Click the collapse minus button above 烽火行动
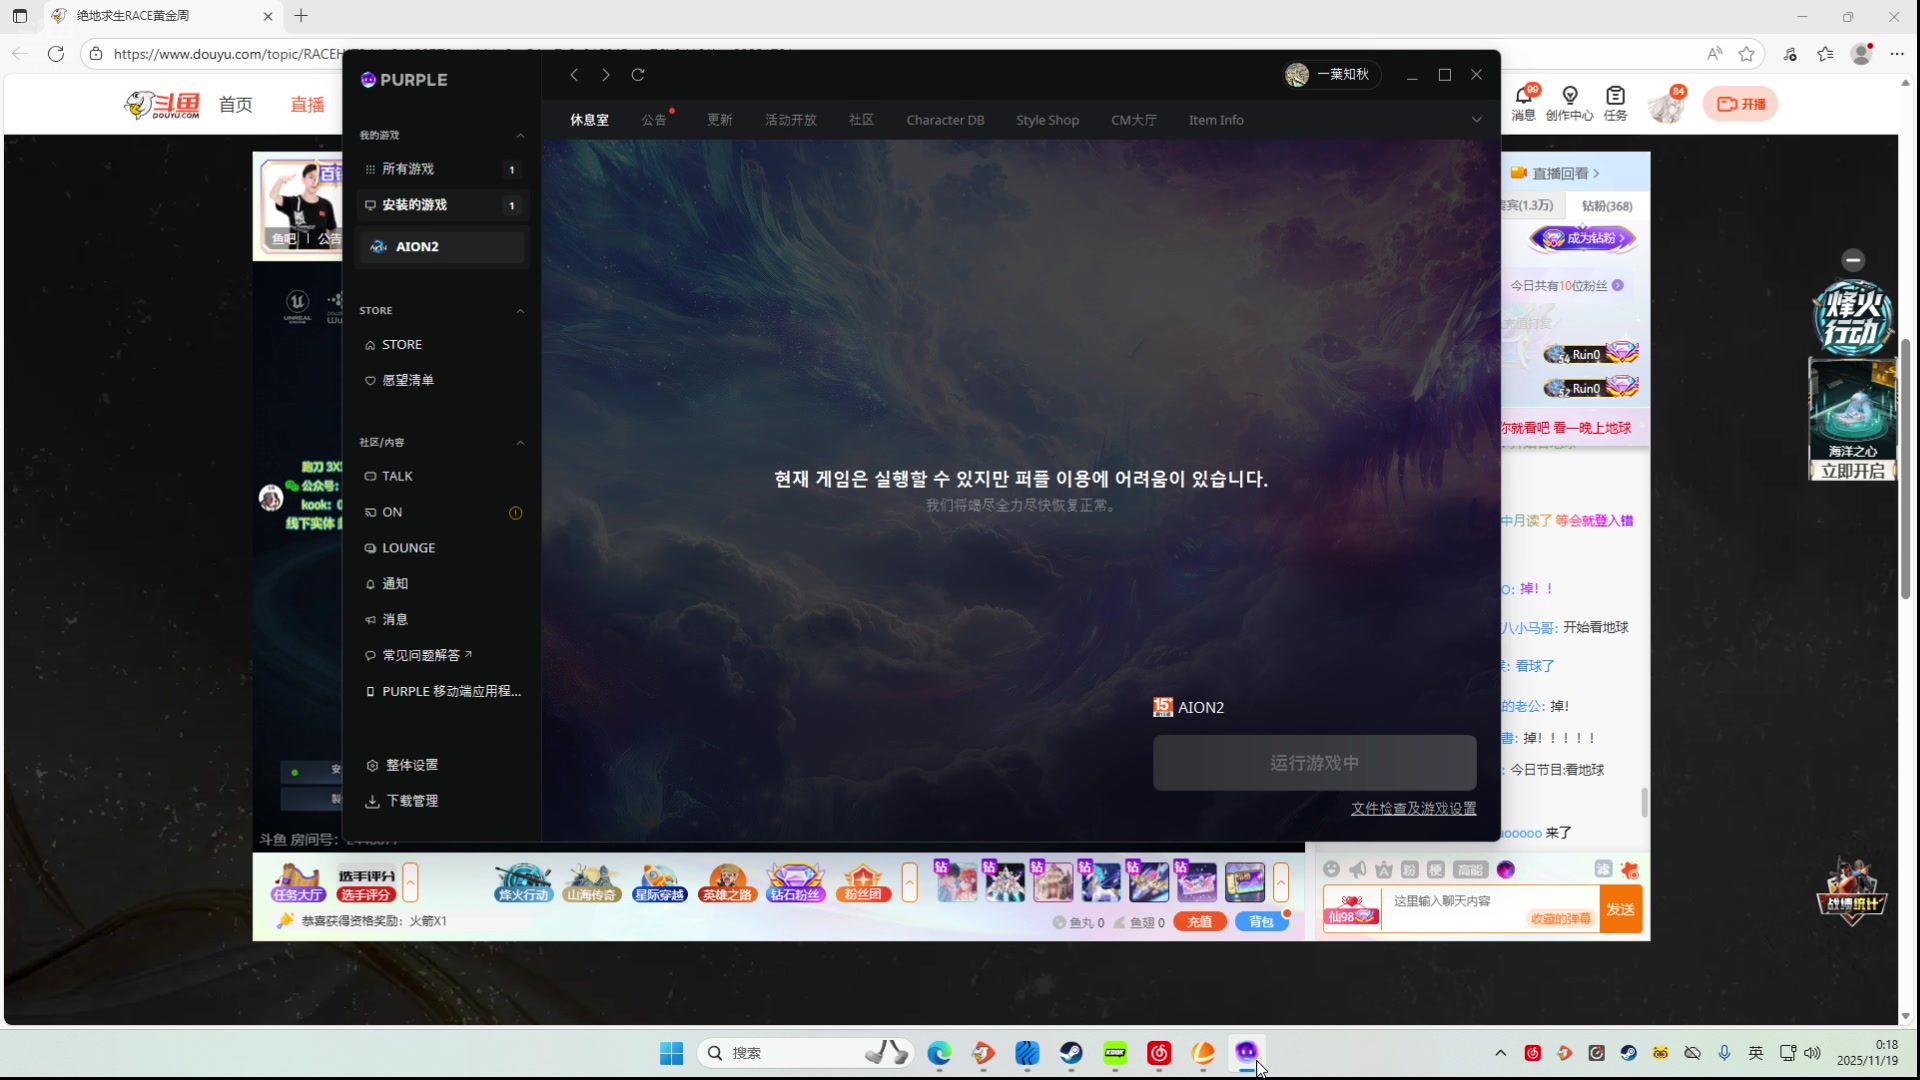Image resolution: width=1920 pixels, height=1080 pixels. [x=1853, y=260]
